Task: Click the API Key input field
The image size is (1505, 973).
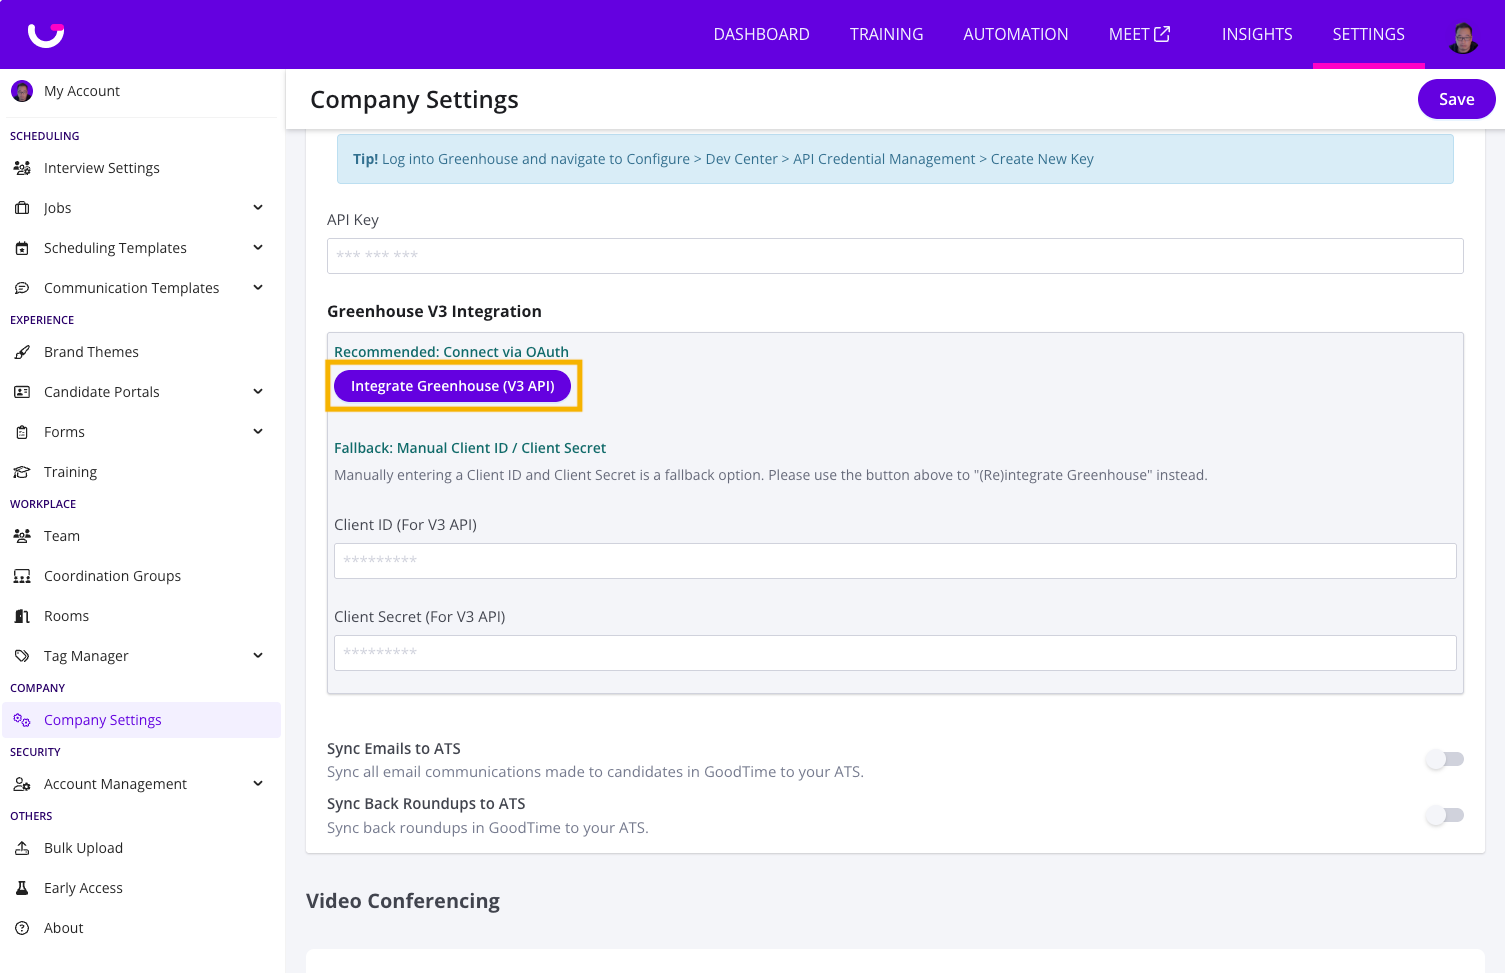Action: coord(895,256)
